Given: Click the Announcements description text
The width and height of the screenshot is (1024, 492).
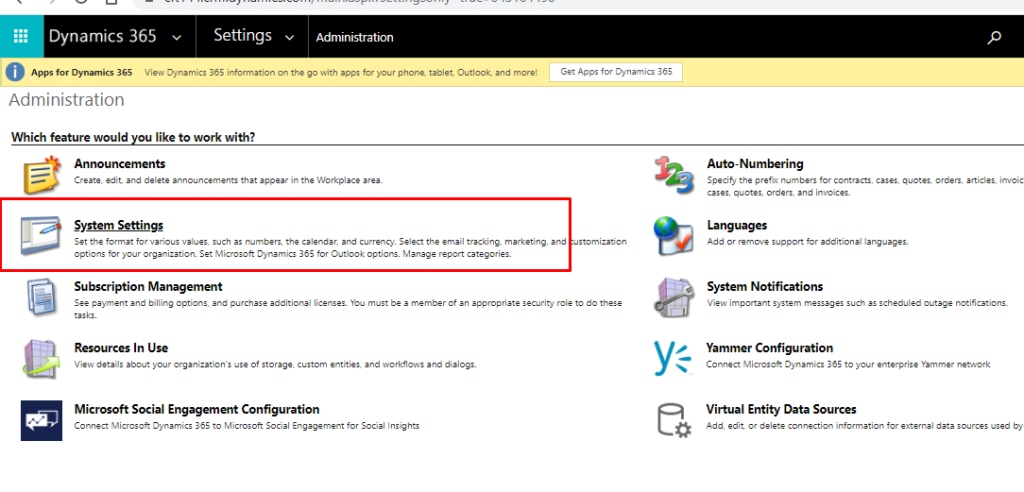Looking at the screenshot, I should 229,180.
